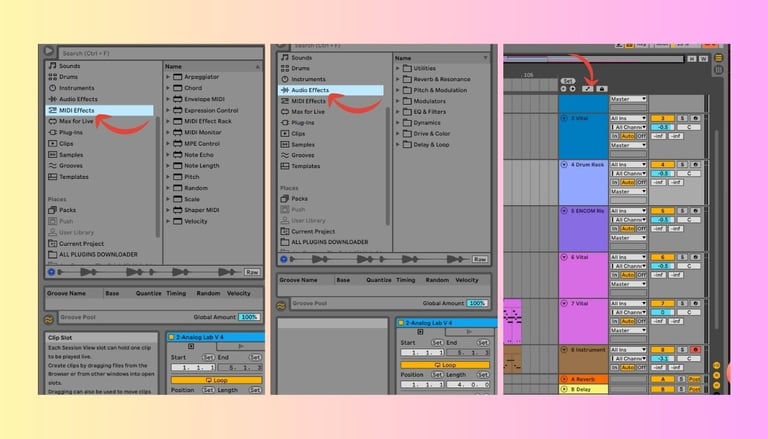Click the Raw button in the first screenshot's preview bar
The width and height of the screenshot is (768, 439).
point(252,272)
